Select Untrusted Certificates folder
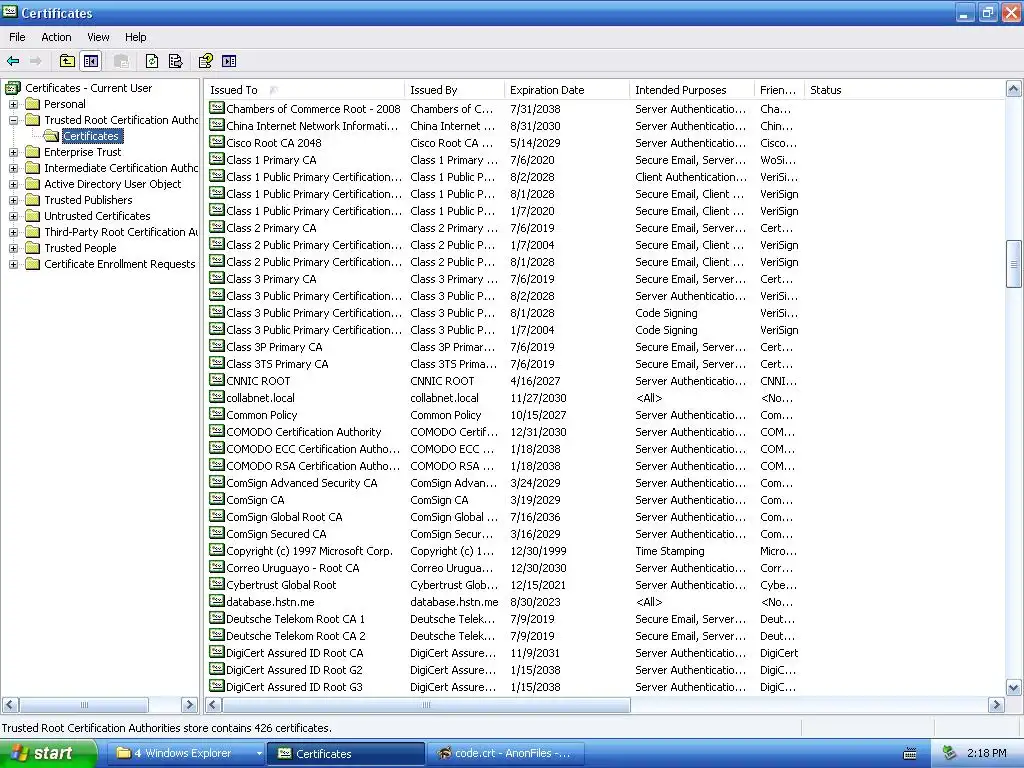 click(97, 216)
